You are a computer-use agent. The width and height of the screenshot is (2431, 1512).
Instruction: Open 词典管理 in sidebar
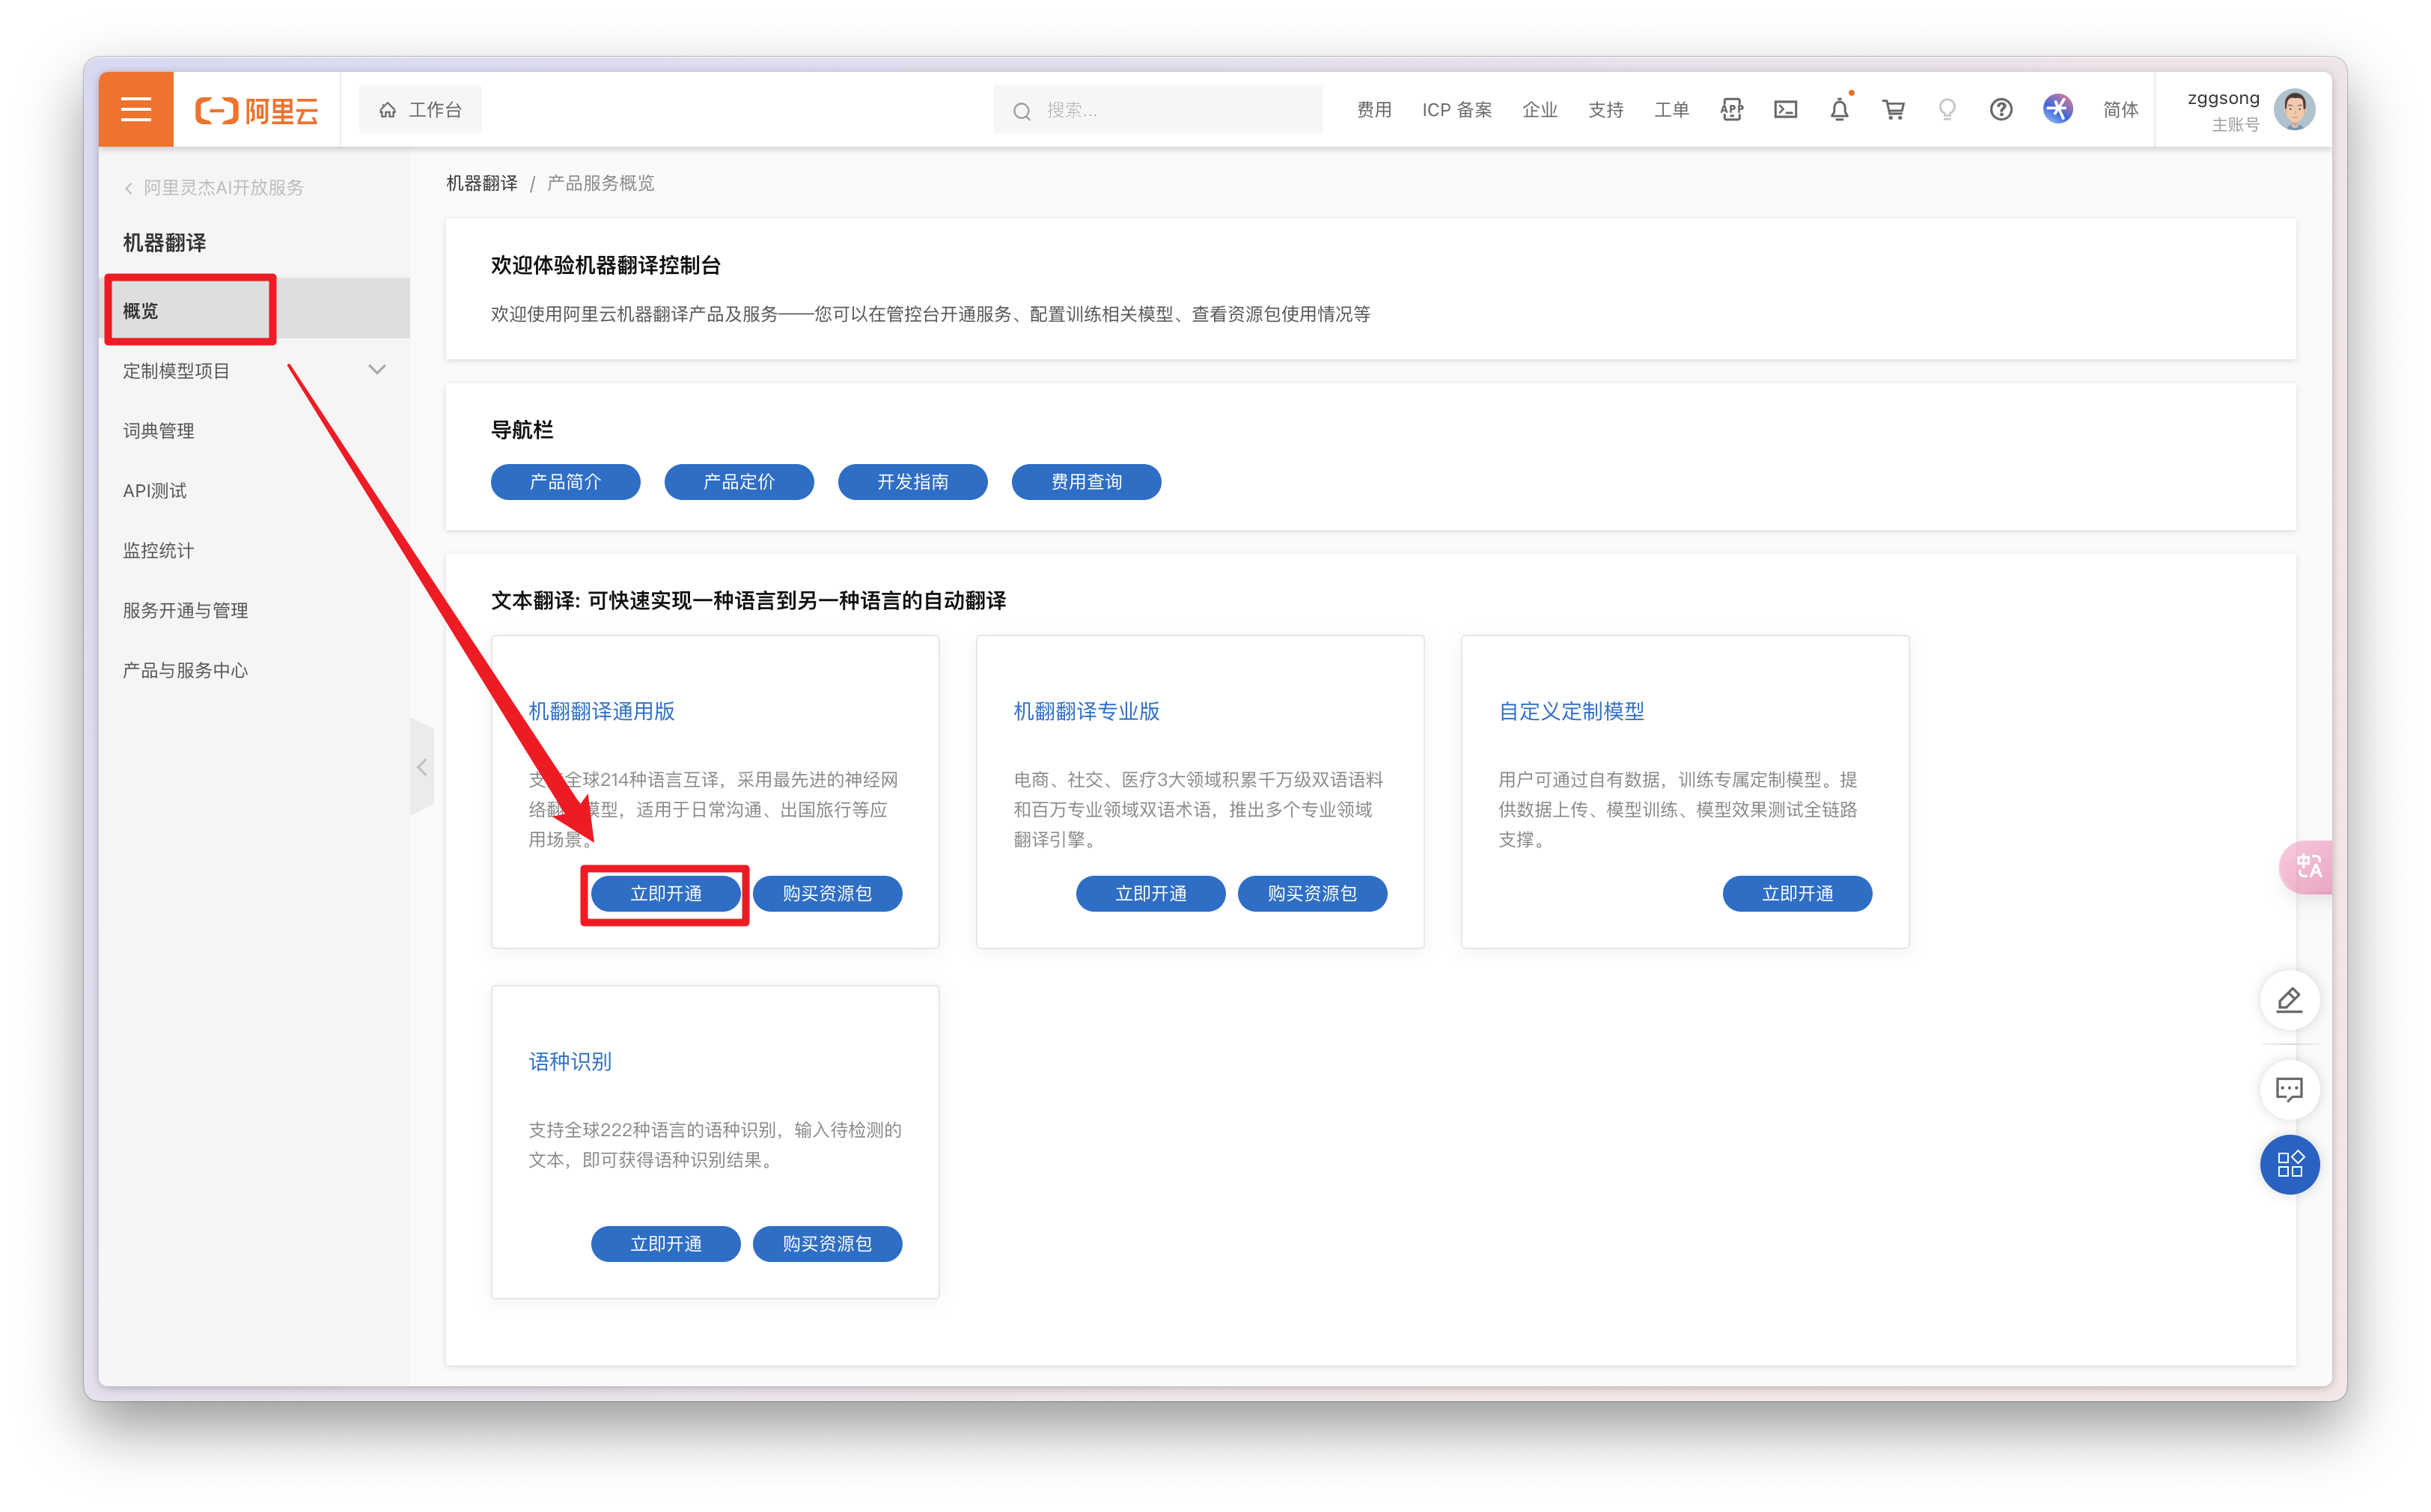click(158, 431)
